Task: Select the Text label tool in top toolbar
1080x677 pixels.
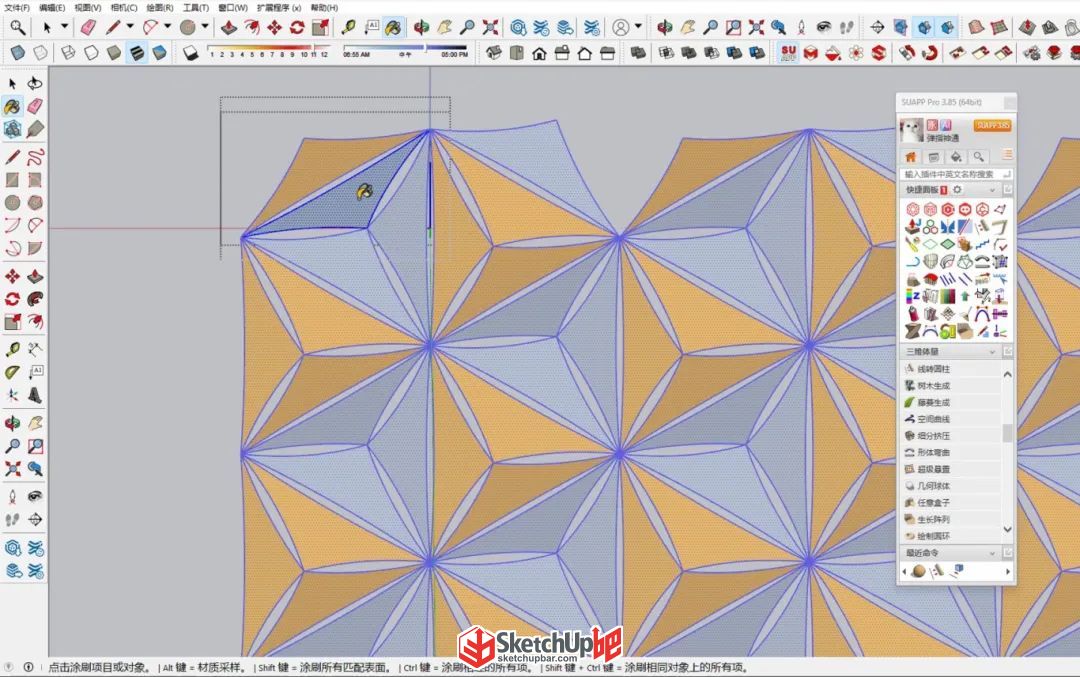Action: 371,28
